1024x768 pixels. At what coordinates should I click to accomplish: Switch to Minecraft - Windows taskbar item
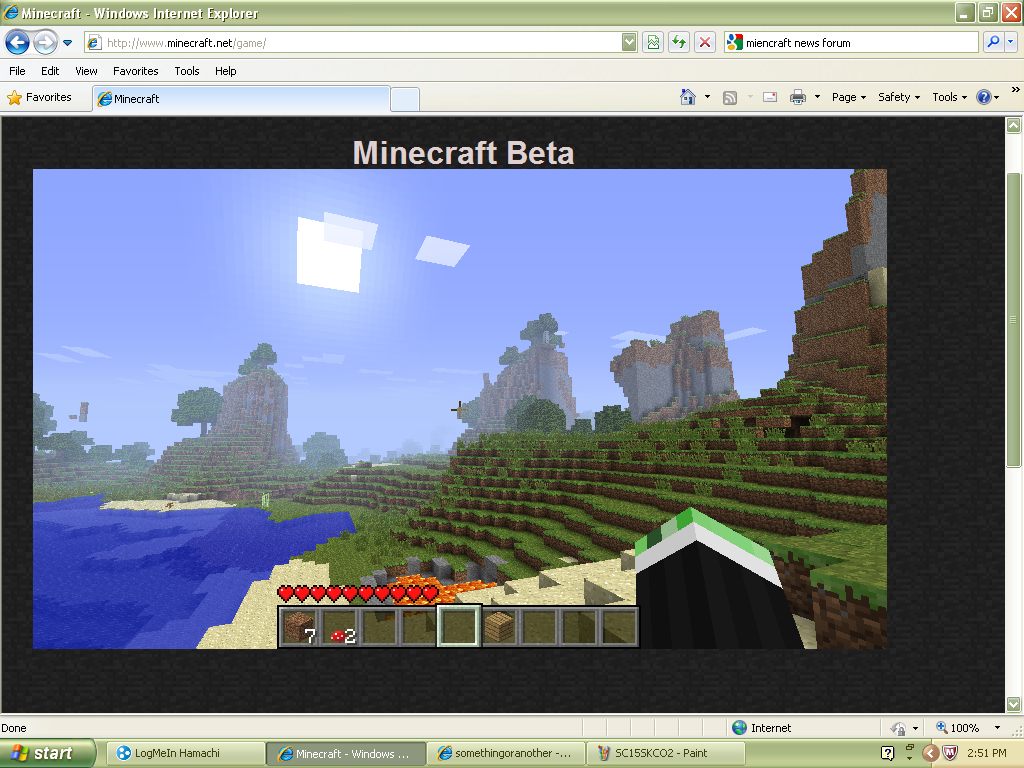pos(346,754)
